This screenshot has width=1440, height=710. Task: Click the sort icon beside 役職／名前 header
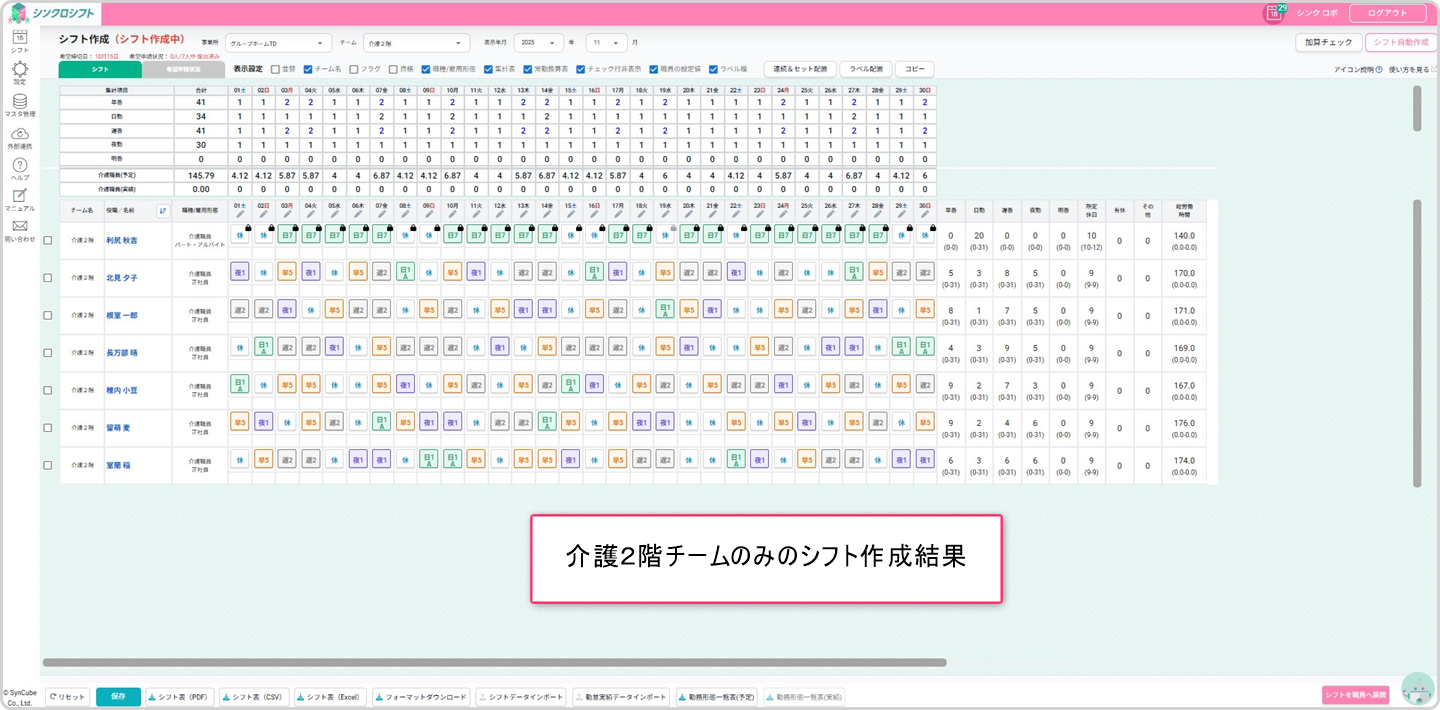coord(163,210)
